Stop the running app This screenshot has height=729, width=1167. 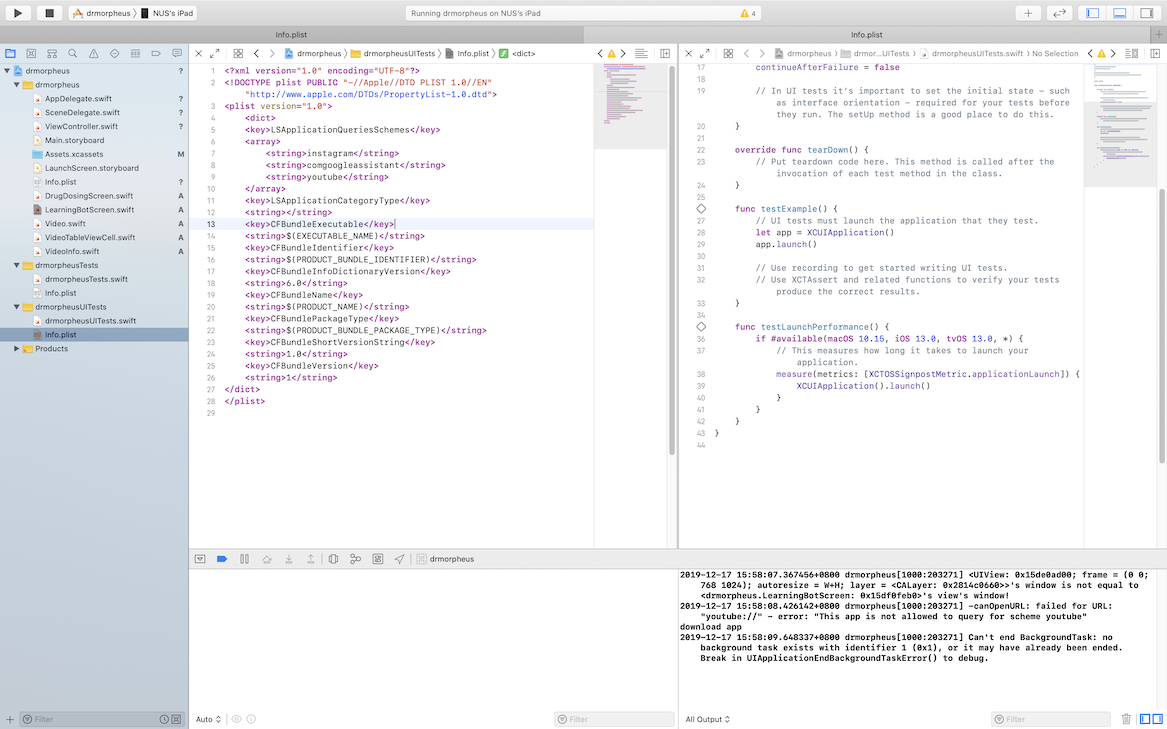[49, 13]
